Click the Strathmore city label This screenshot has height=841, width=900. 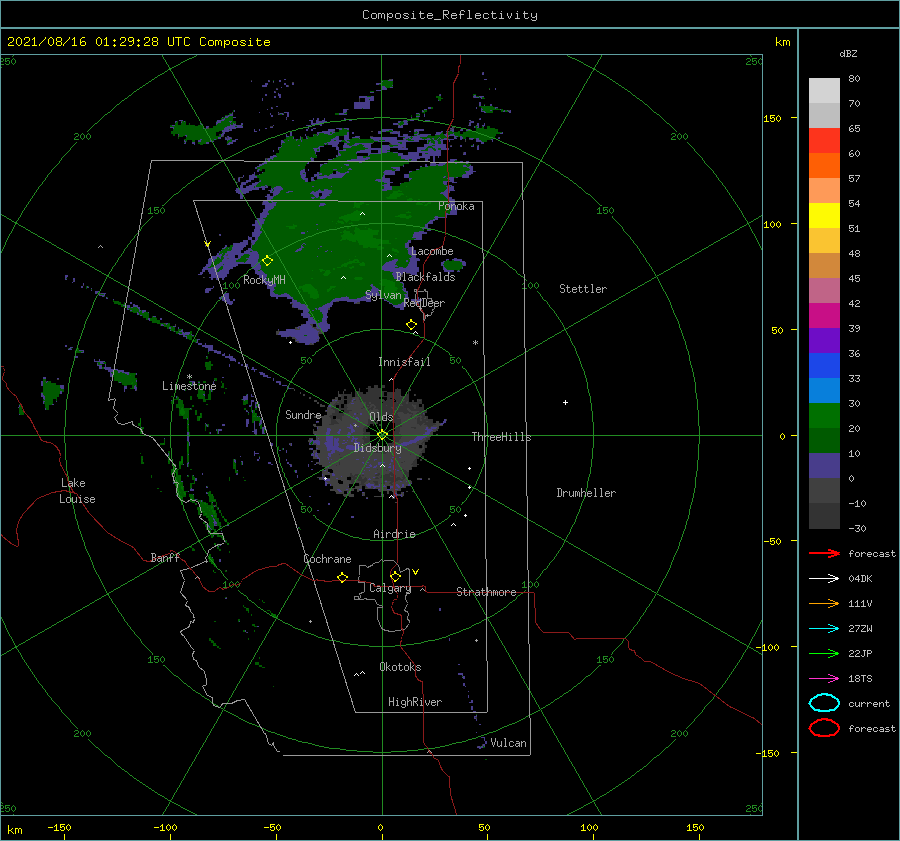coord(486,592)
